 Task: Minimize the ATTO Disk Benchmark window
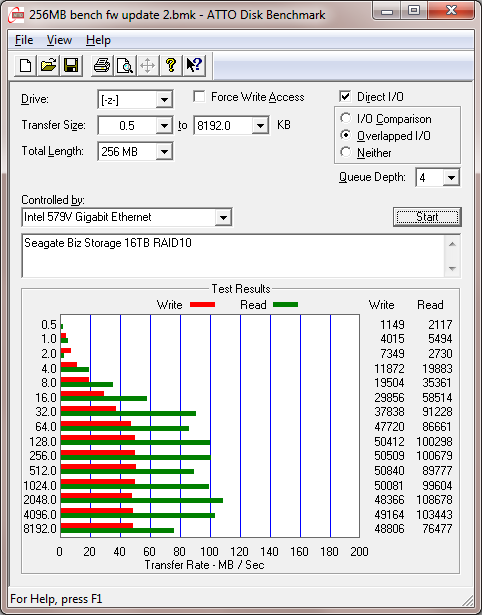click(387, 11)
